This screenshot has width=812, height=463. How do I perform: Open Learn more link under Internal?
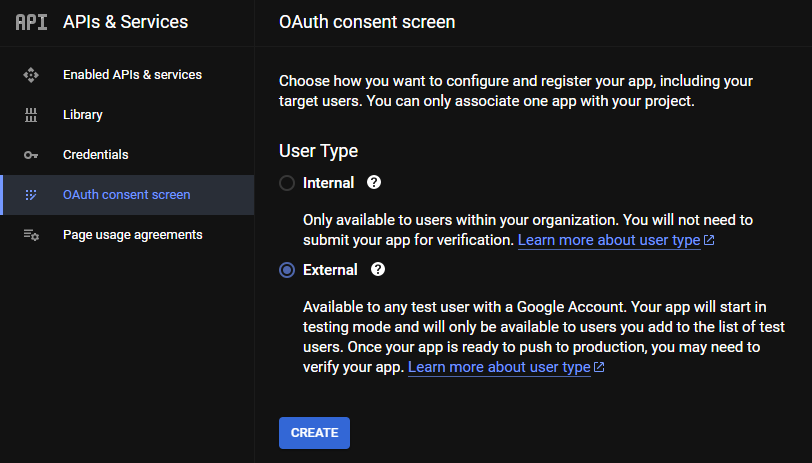609,240
